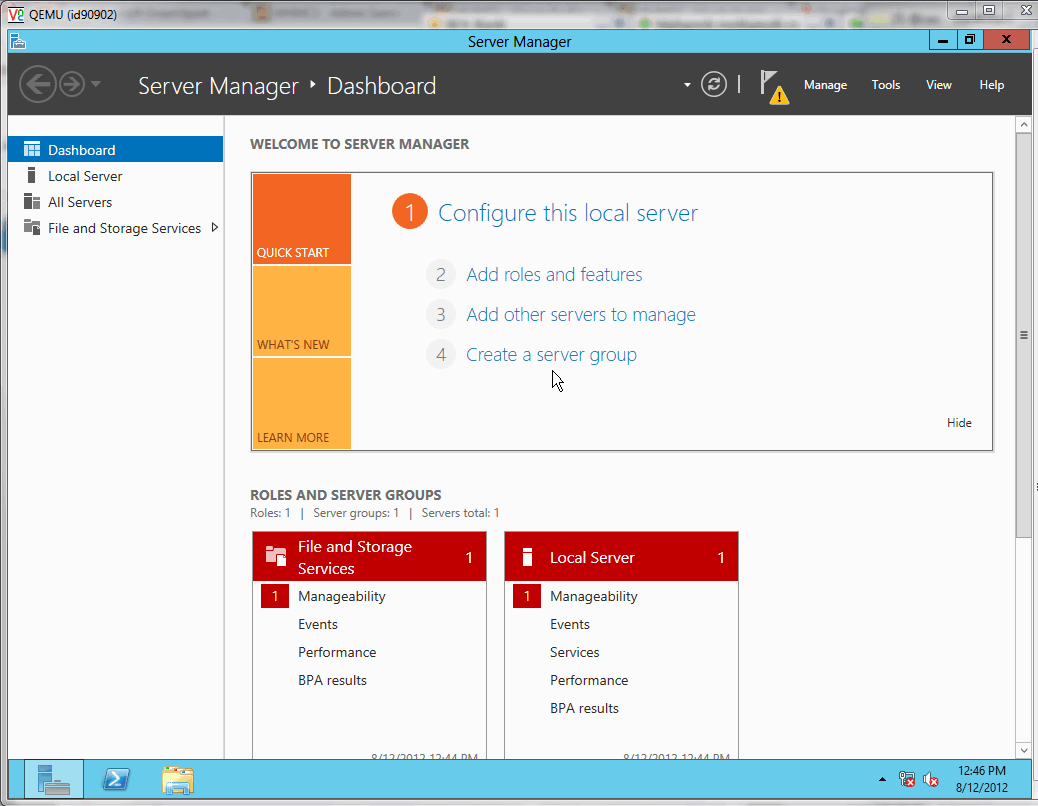This screenshot has height=806, width=1038.
Task: Click Configure this local server link
Action: (x=568, y=213)
